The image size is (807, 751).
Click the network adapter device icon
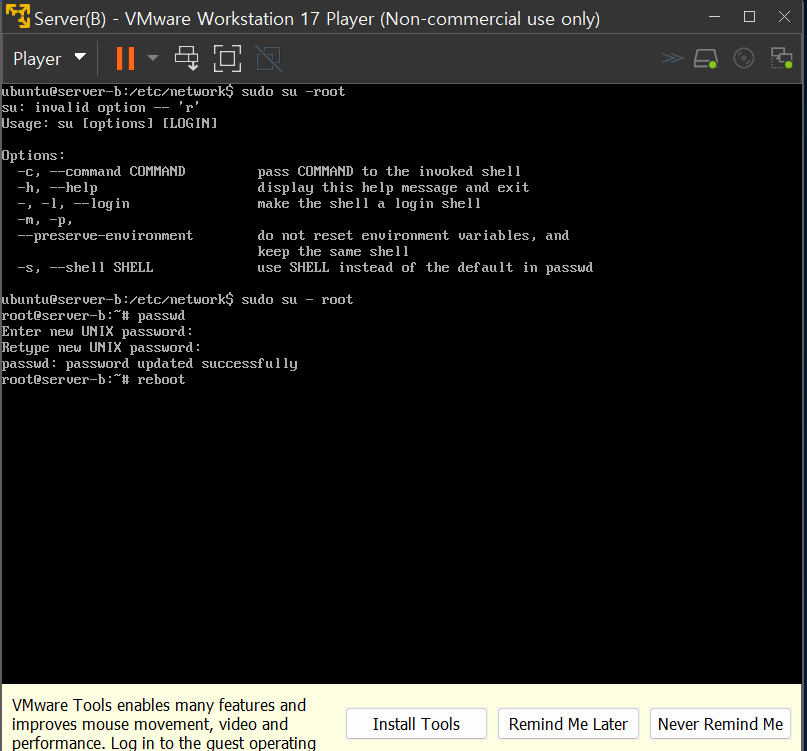(781, 58)
